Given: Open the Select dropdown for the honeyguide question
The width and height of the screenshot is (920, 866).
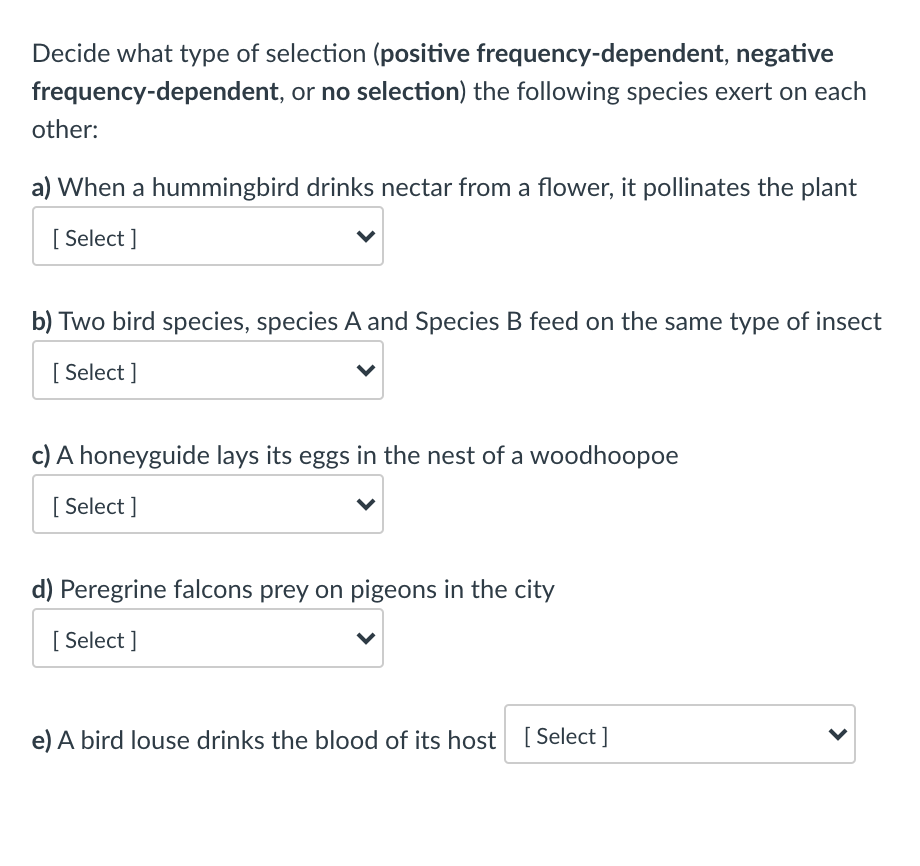Looking at the screenshot, I should pyautogui.click(x=207, y=504).
